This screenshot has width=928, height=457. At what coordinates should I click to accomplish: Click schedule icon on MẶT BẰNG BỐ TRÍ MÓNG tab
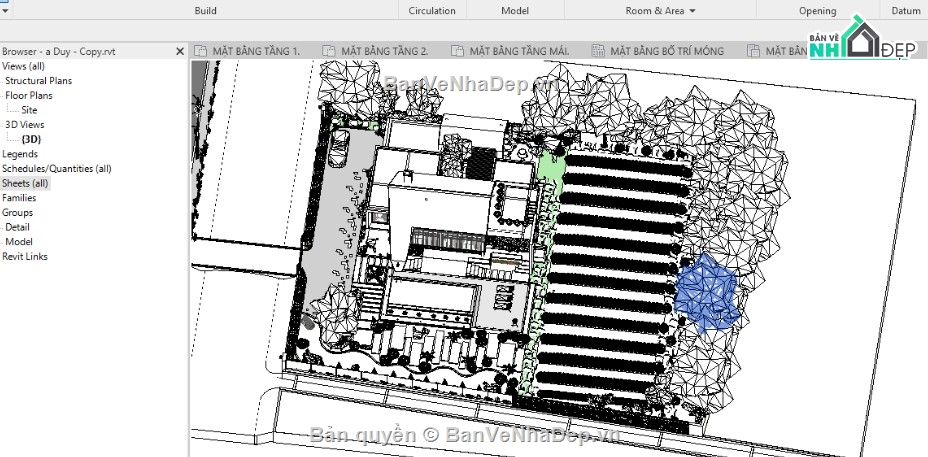[x=598, y=51]
